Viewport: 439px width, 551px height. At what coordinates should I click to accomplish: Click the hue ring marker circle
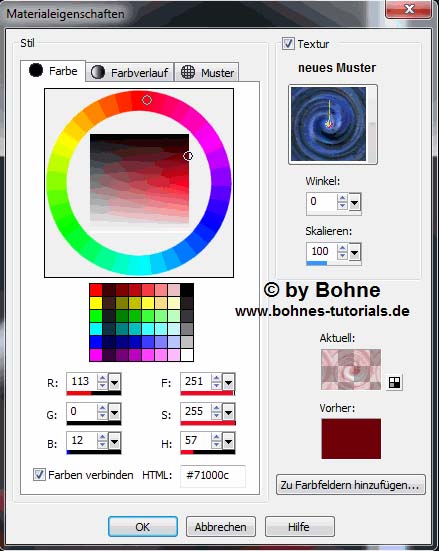click(x=147, y=100)
